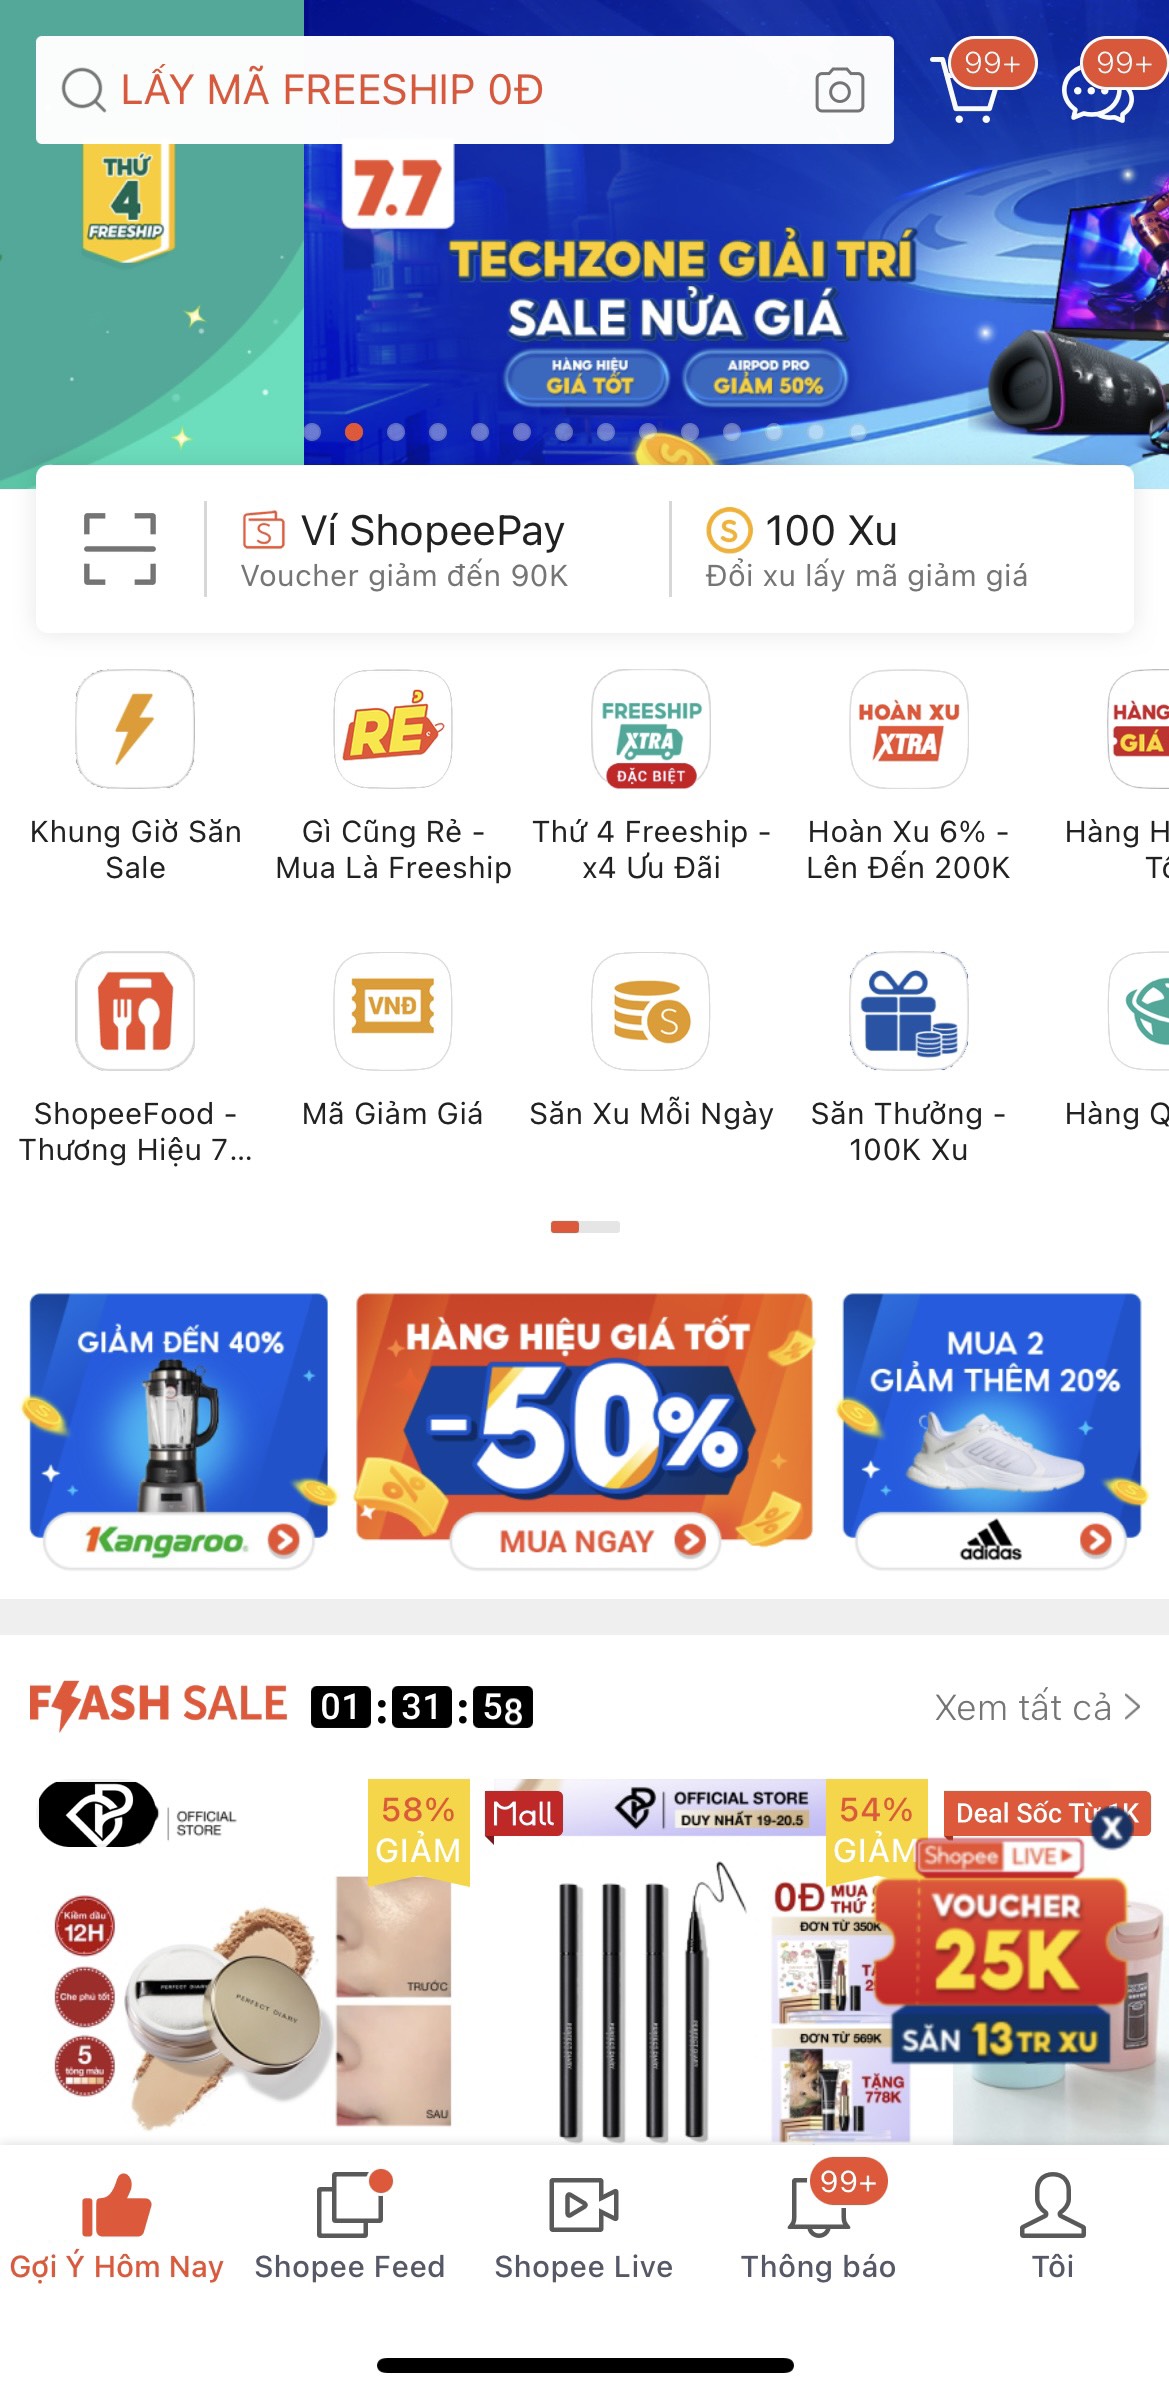Close the Shopee Live voucher popup
The height and width of the screenshot is (2396, 1169).
pyautogui.click(x=1112, y=1829)
